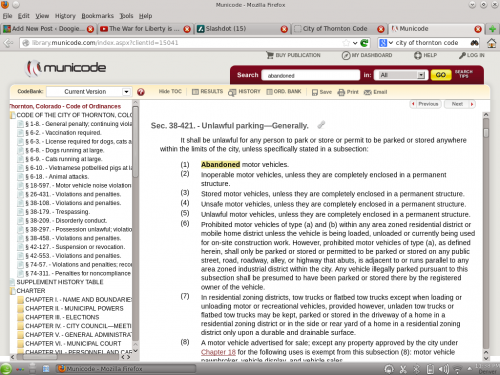Click the search field containing abandoned
The height and width of the screenshot is (375, 500).
click(x=311, y=75)
